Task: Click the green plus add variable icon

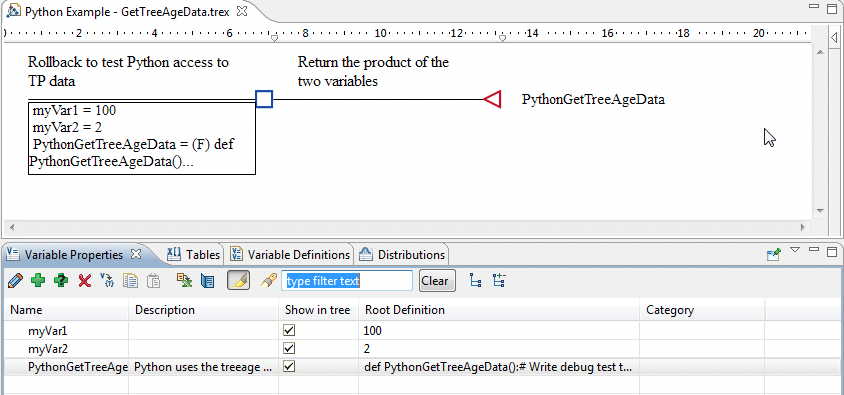Action: coord(38,280)
